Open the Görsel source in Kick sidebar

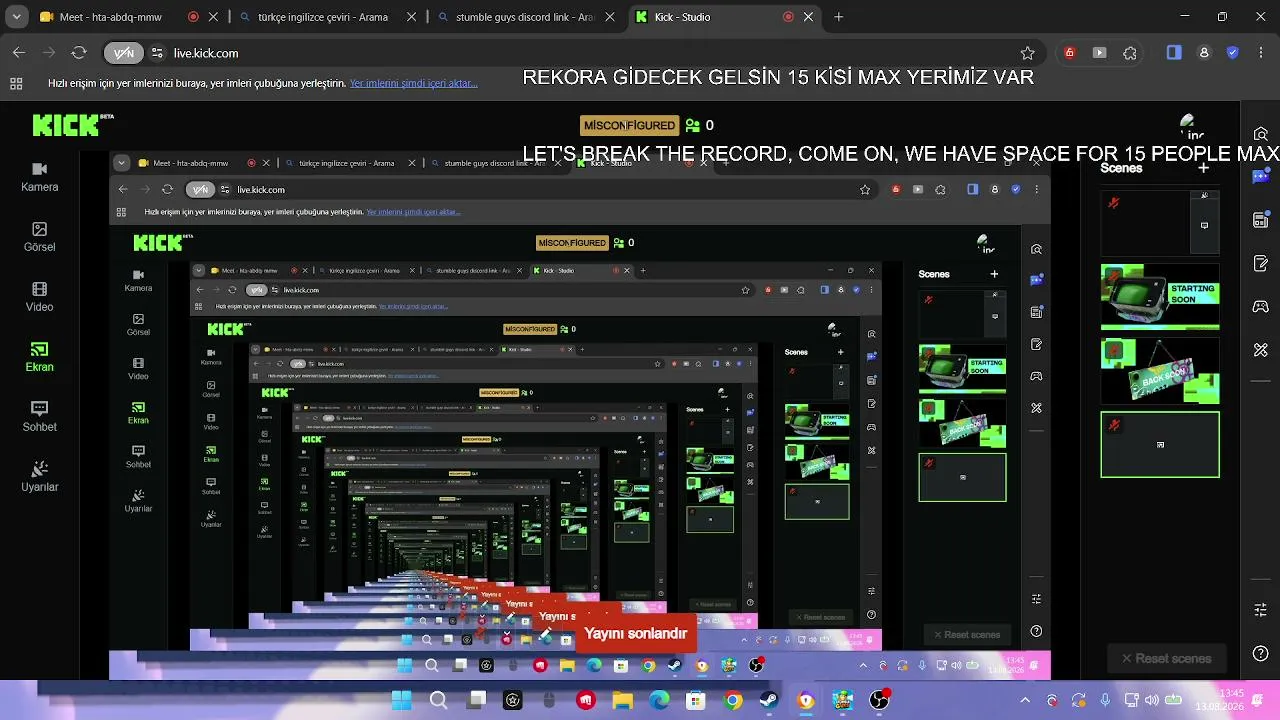tap(40, 237)
